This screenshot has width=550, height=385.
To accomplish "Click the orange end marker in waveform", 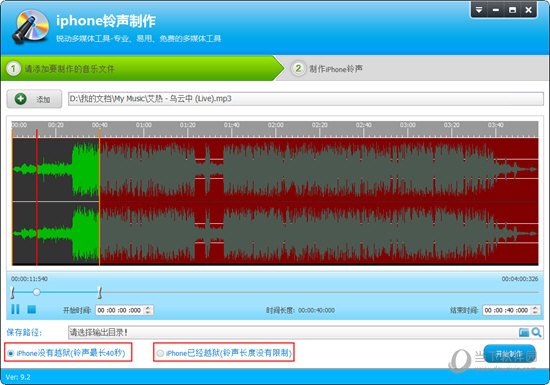I will pyautogui.click(x=100, y=196).
